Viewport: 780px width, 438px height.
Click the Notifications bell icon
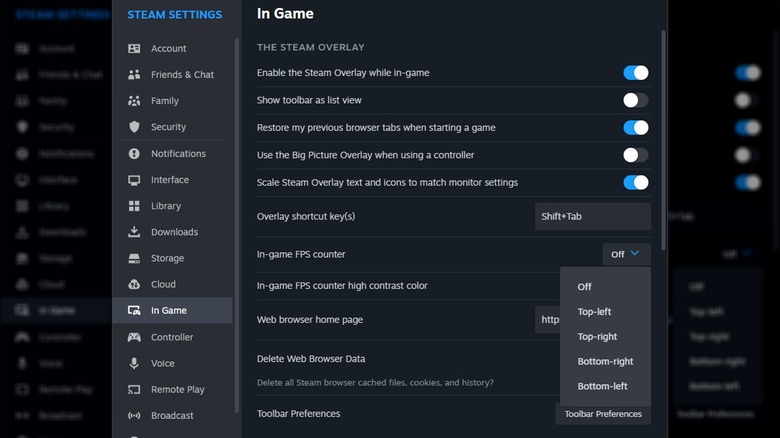(x=134, y=154)
